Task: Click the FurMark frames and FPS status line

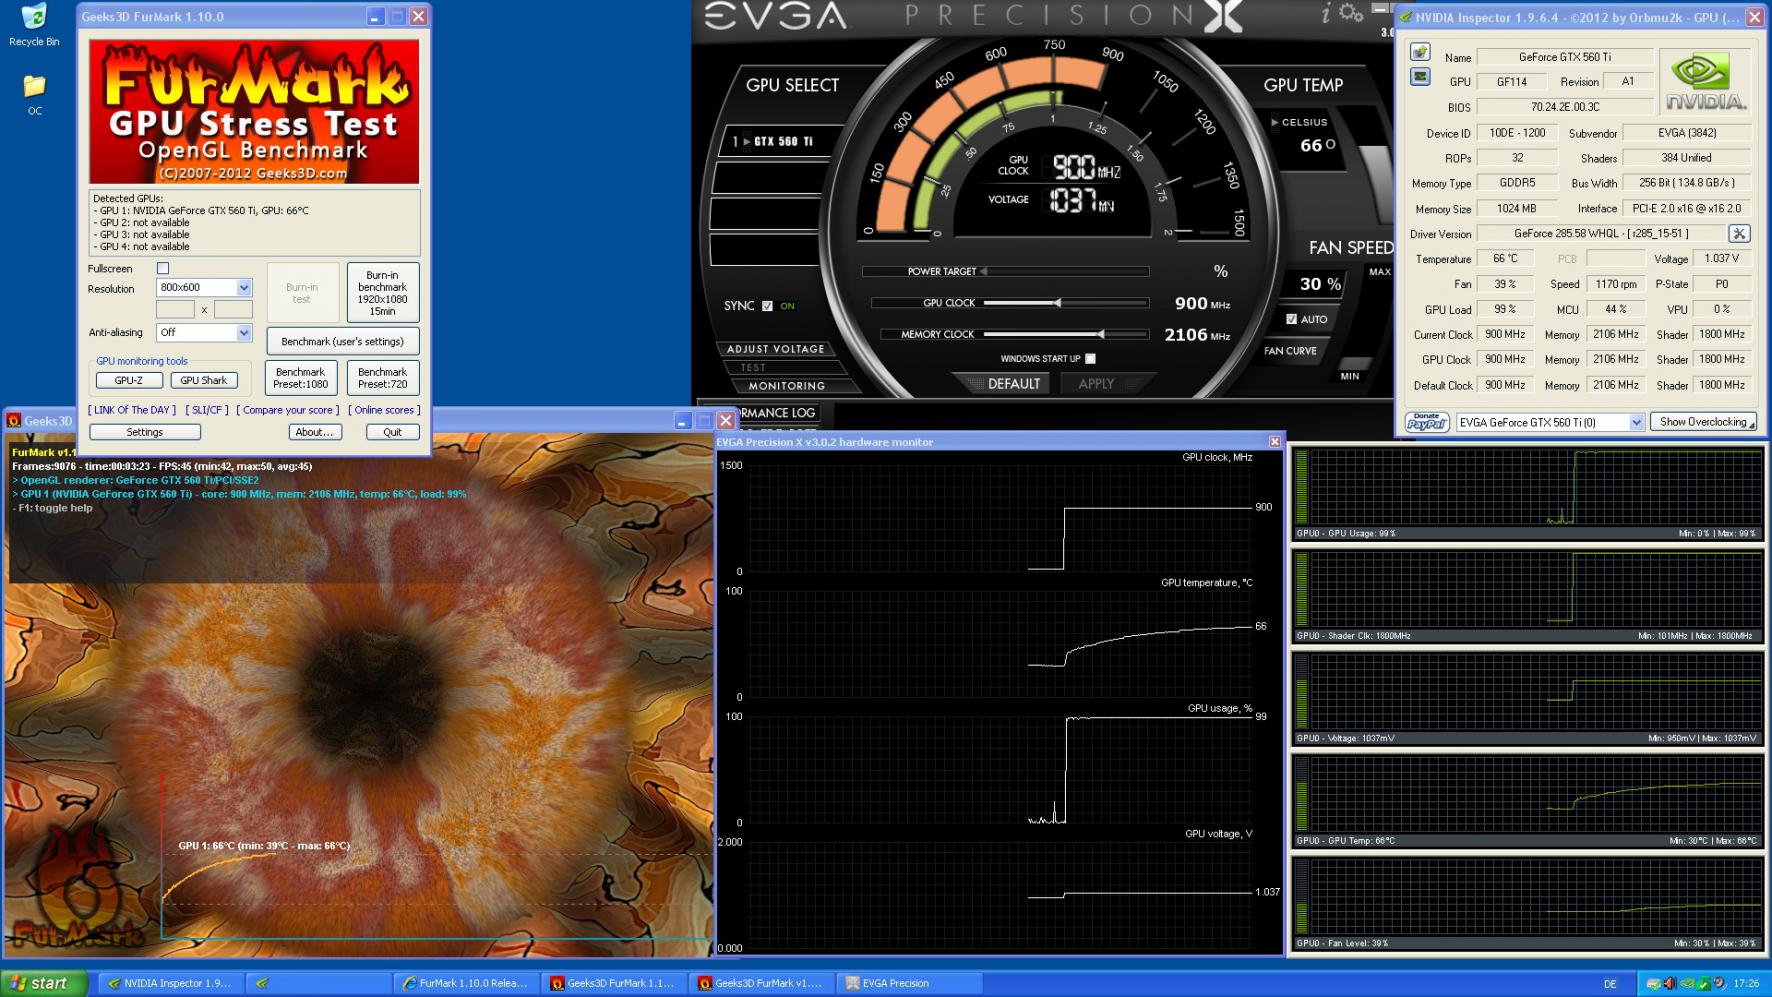Action: 162,466
